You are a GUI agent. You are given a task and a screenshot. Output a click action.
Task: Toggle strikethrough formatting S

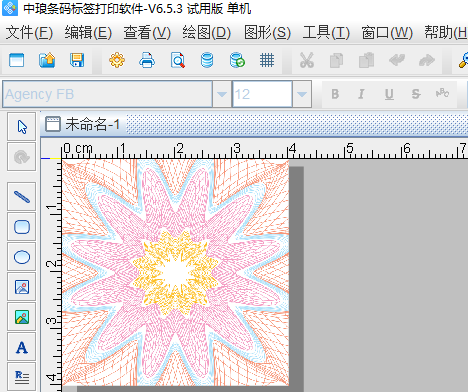point(416,94)
